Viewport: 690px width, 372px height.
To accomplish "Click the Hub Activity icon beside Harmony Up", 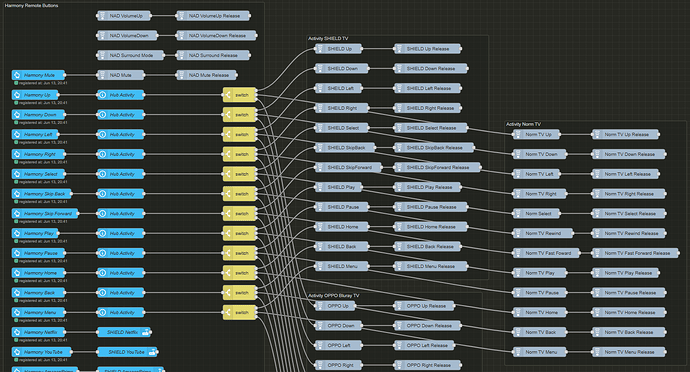I will (102, 95).
